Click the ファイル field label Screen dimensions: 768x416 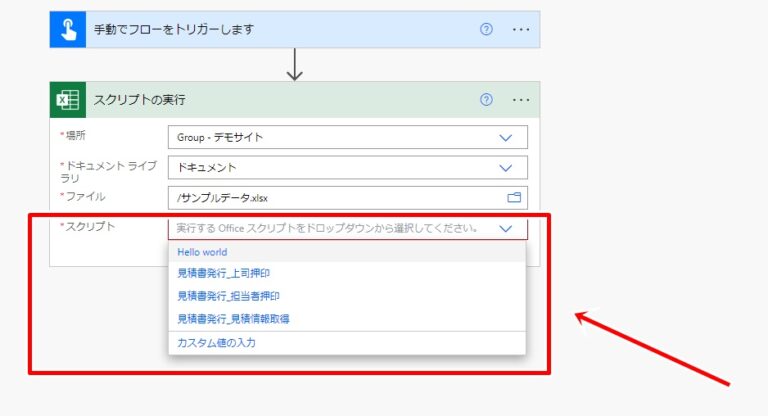tap(83, 196)
